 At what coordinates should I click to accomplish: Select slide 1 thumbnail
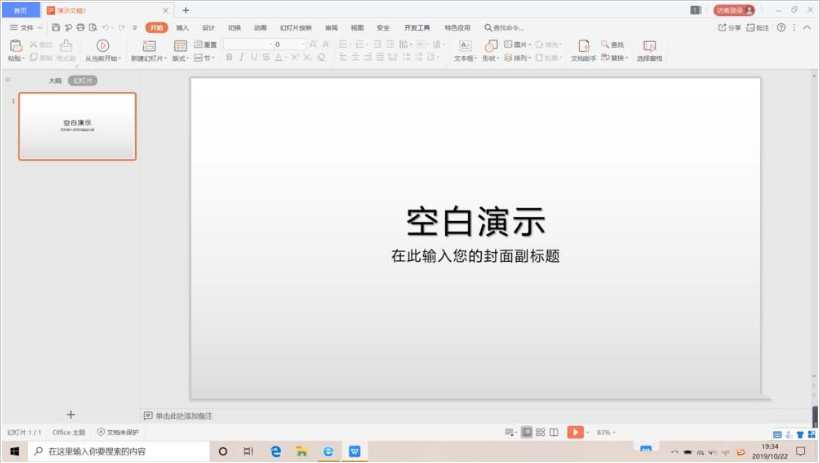(77, 126)
